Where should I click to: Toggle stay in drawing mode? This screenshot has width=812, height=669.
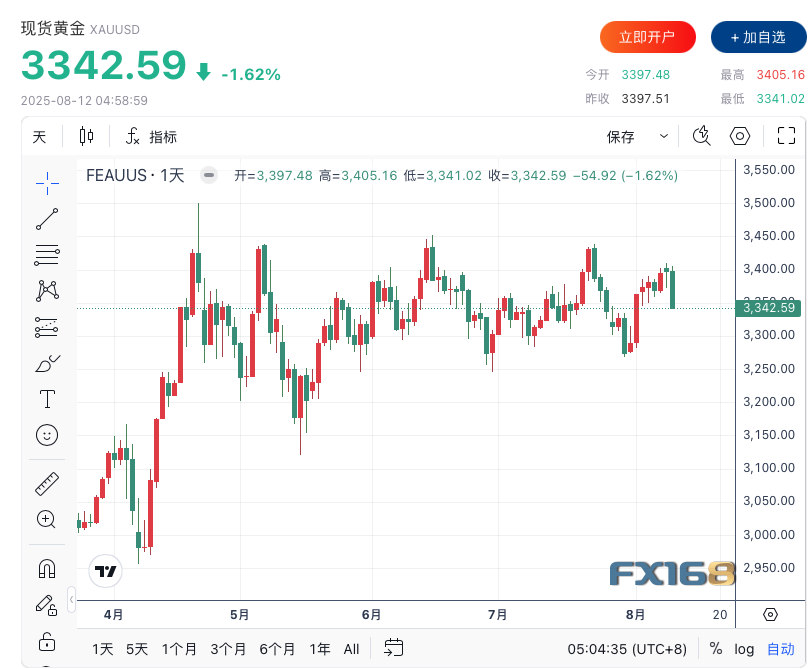[x=47, y=605]
